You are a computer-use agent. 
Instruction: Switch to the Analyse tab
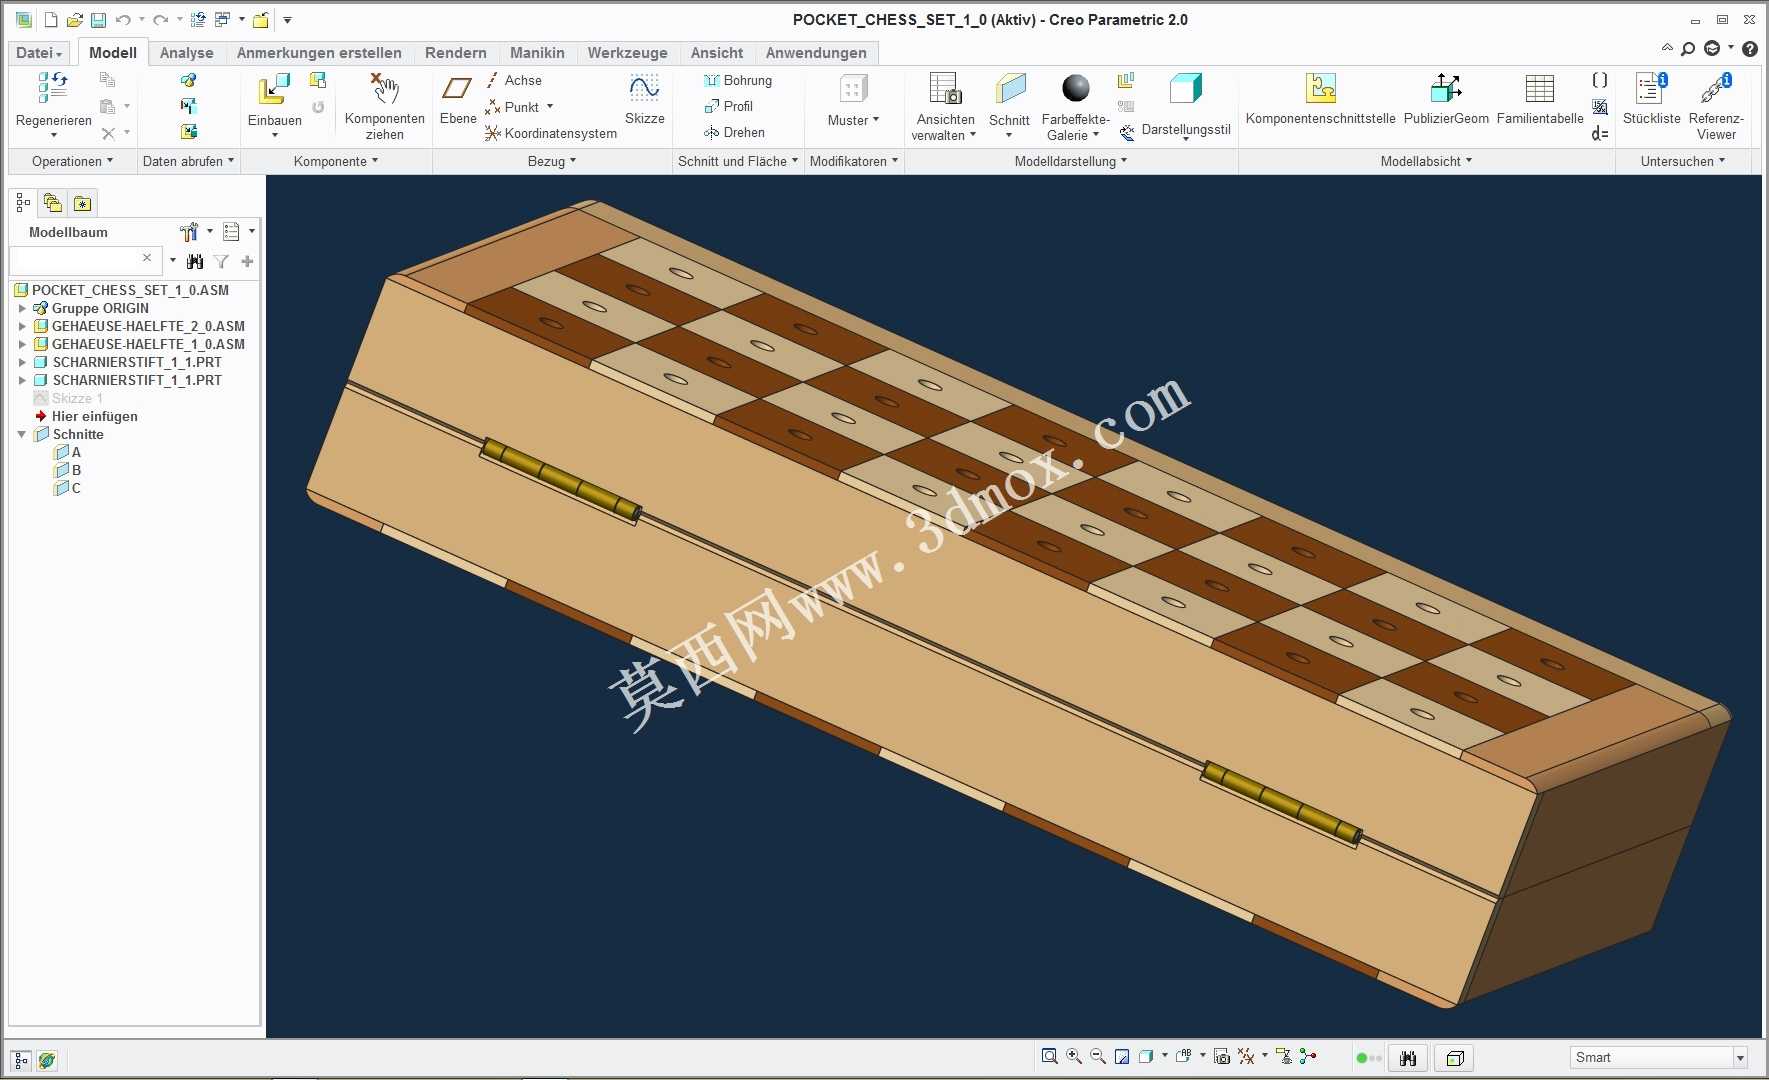click(x=186, y=53)
